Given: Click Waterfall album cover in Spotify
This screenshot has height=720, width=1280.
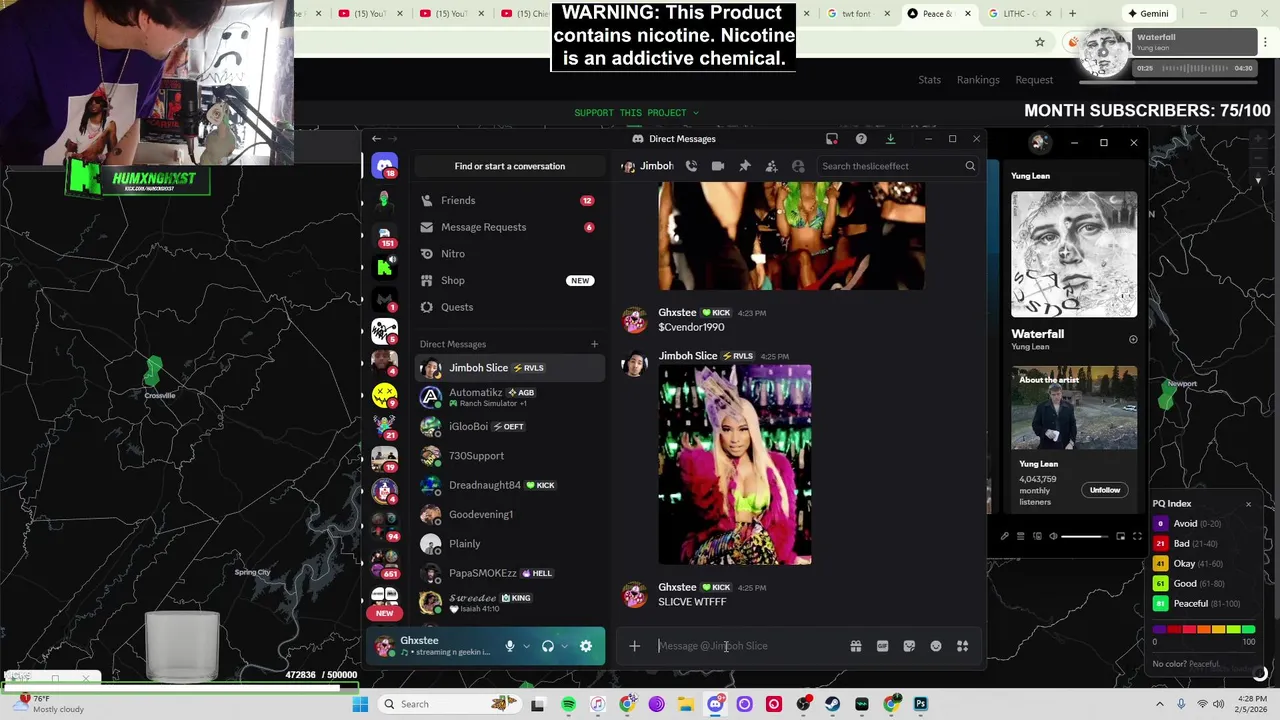Looking at the screenshot, I should point(1074,254).
